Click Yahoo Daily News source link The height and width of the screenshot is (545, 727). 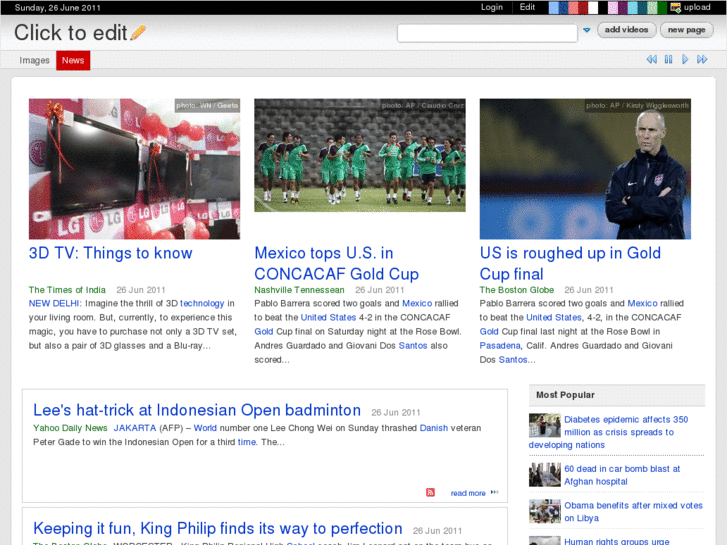point(70,428)
